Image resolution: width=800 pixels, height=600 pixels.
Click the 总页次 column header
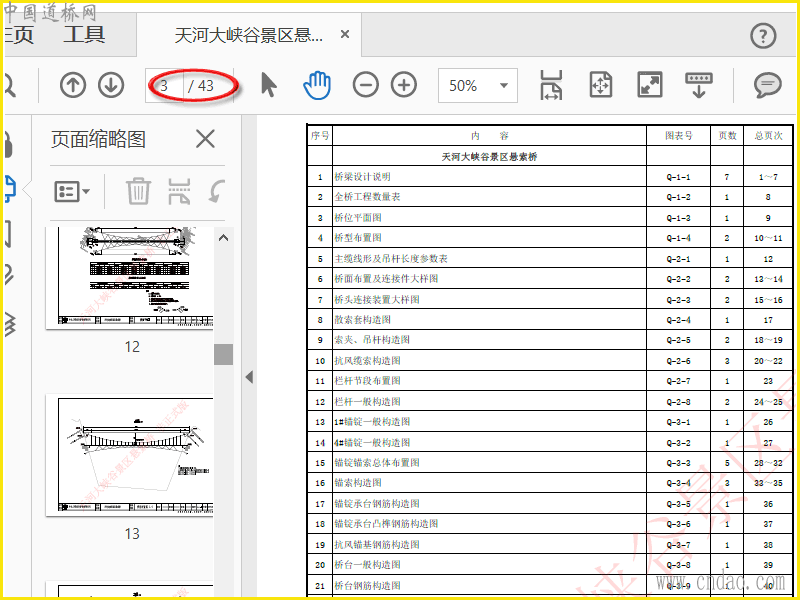768,136
